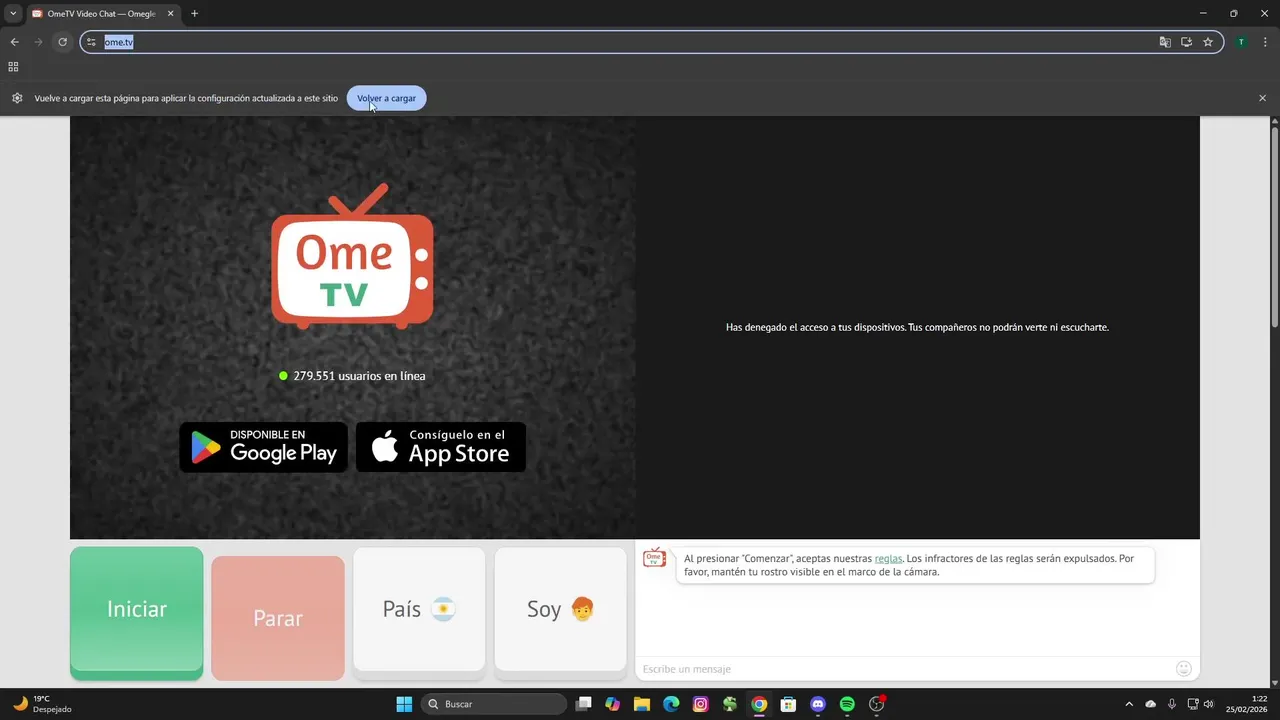Click the OmeTV logo
Image resolution: width=1280 pixels, height=720 pixels.
[x=352, y=256]
